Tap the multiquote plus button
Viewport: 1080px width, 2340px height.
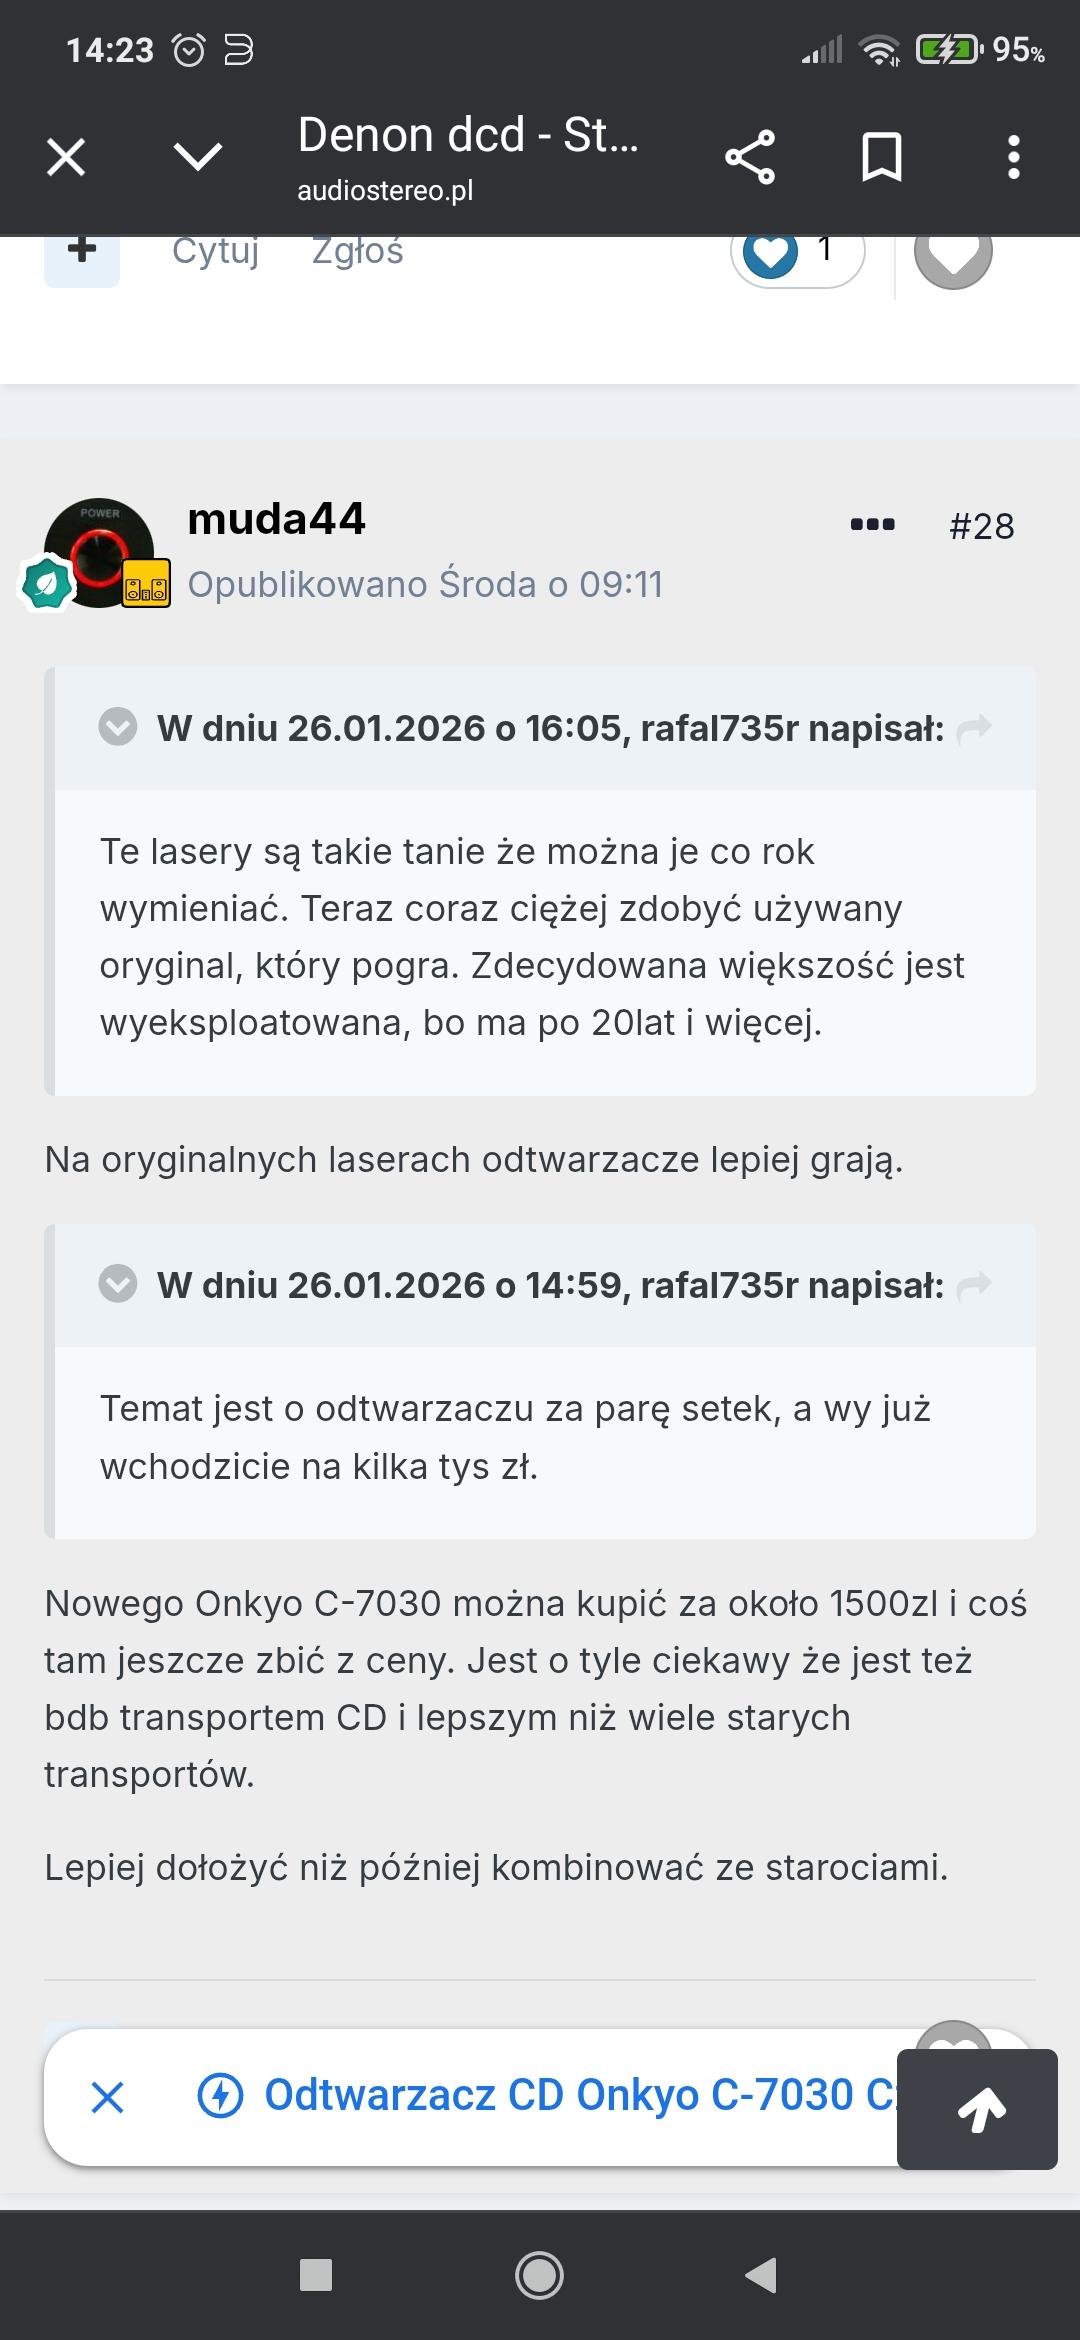click(x=82, y=253)
